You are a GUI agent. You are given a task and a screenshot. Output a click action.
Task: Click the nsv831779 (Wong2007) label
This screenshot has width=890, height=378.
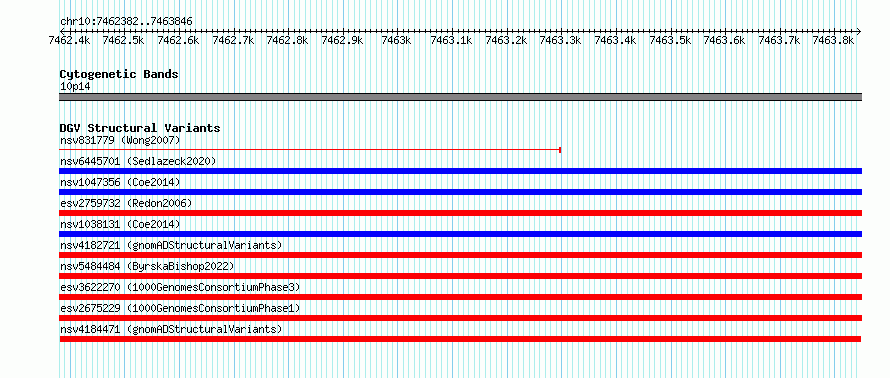(x=120, y=140)
